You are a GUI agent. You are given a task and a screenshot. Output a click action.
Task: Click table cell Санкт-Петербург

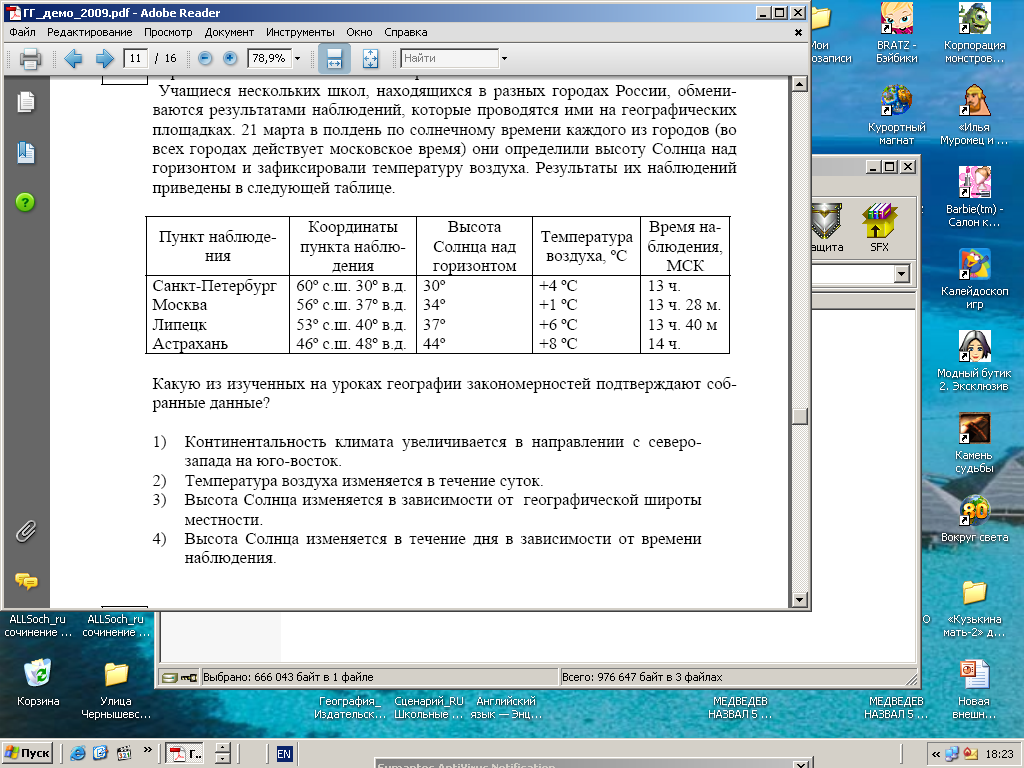pyautogui.click(x=214, y=285)
